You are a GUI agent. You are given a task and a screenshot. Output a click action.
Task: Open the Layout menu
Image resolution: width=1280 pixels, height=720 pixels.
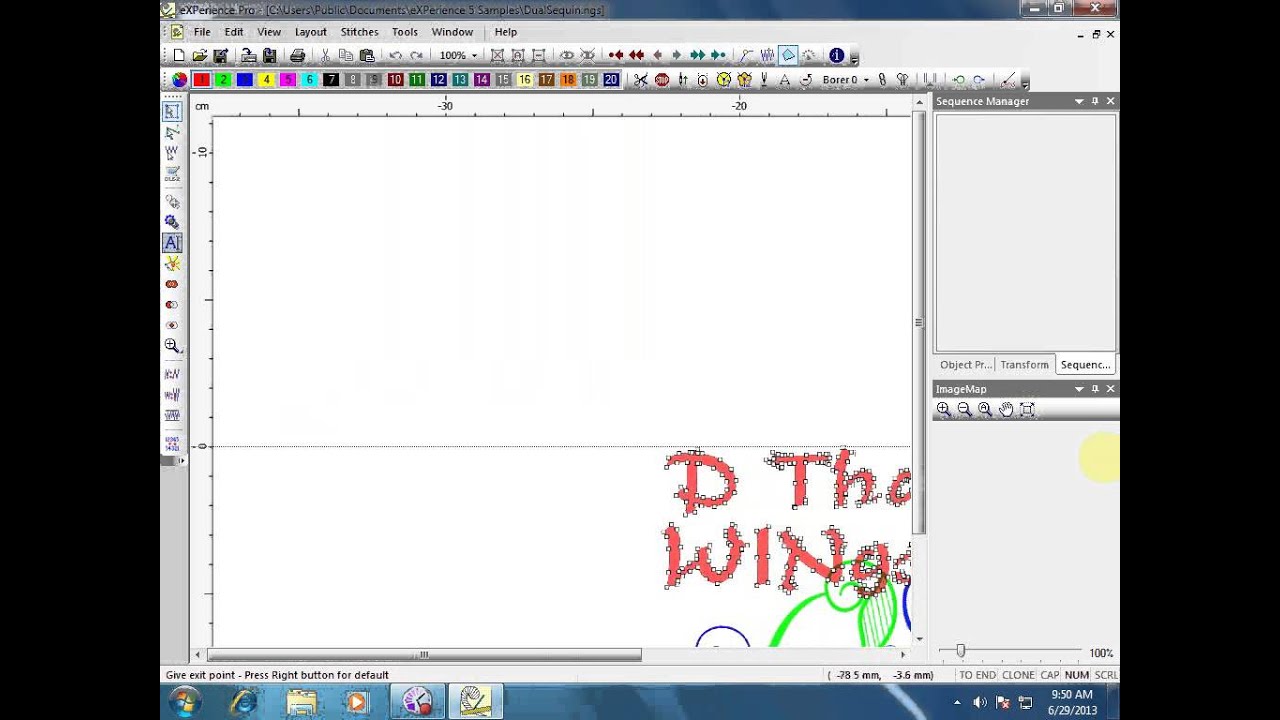pyautogui.click(x=311, y=32)
